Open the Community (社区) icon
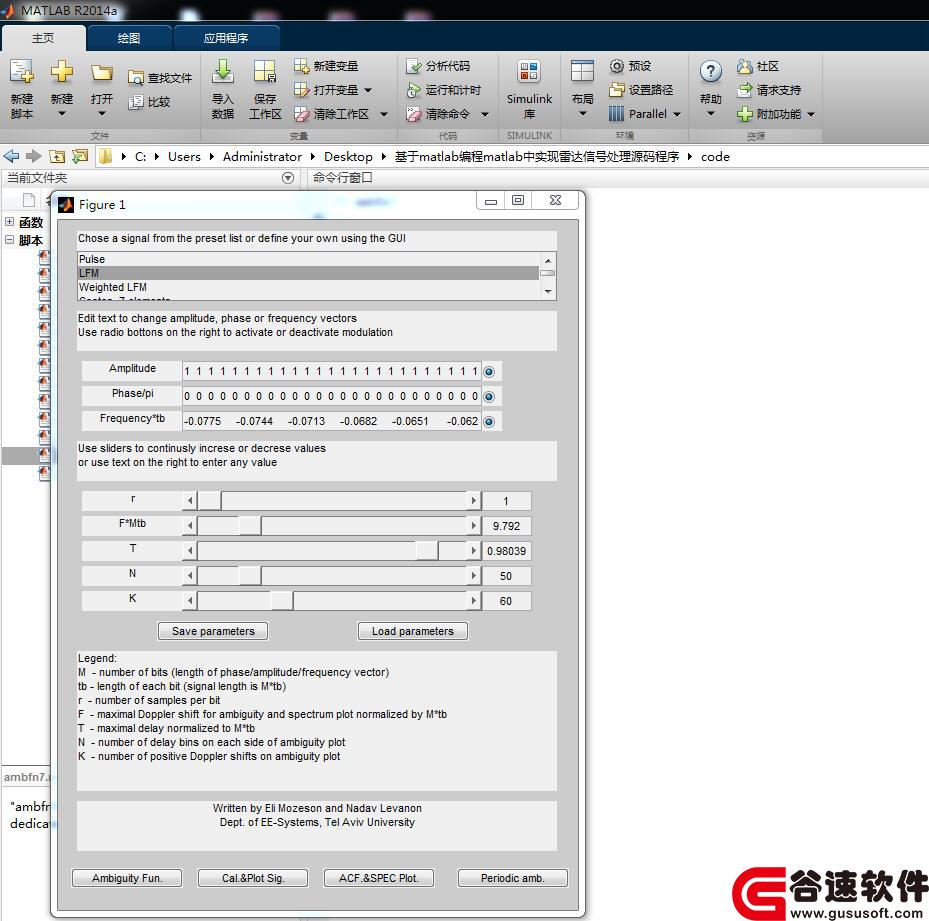 tap(745, 66)
